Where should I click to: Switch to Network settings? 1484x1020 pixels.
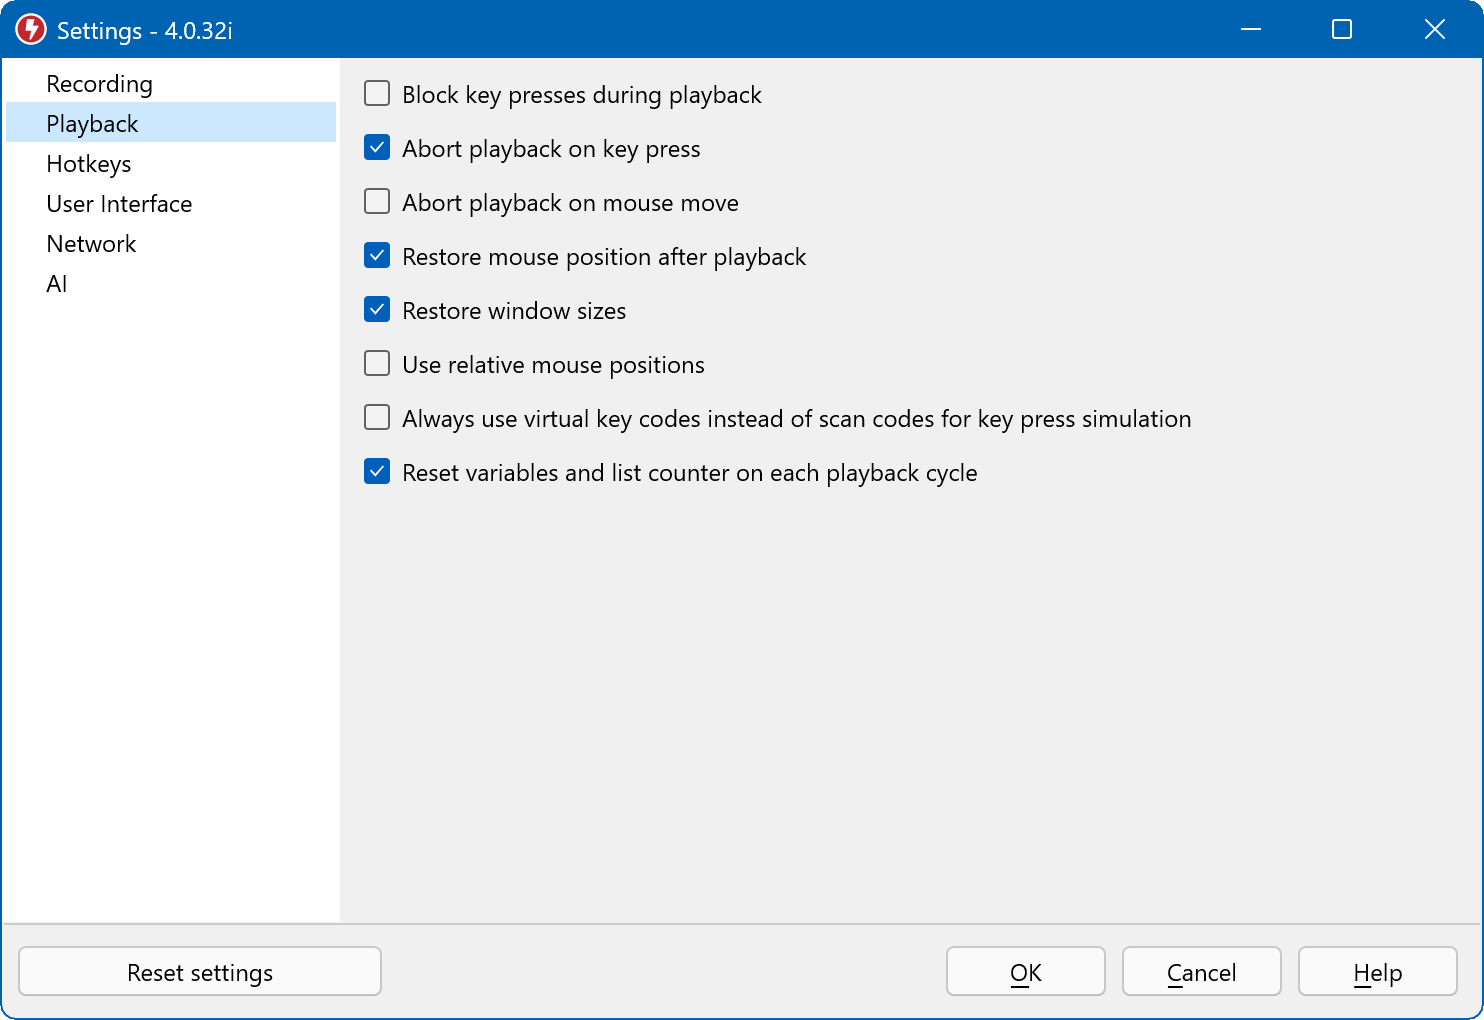pos(91,244)
